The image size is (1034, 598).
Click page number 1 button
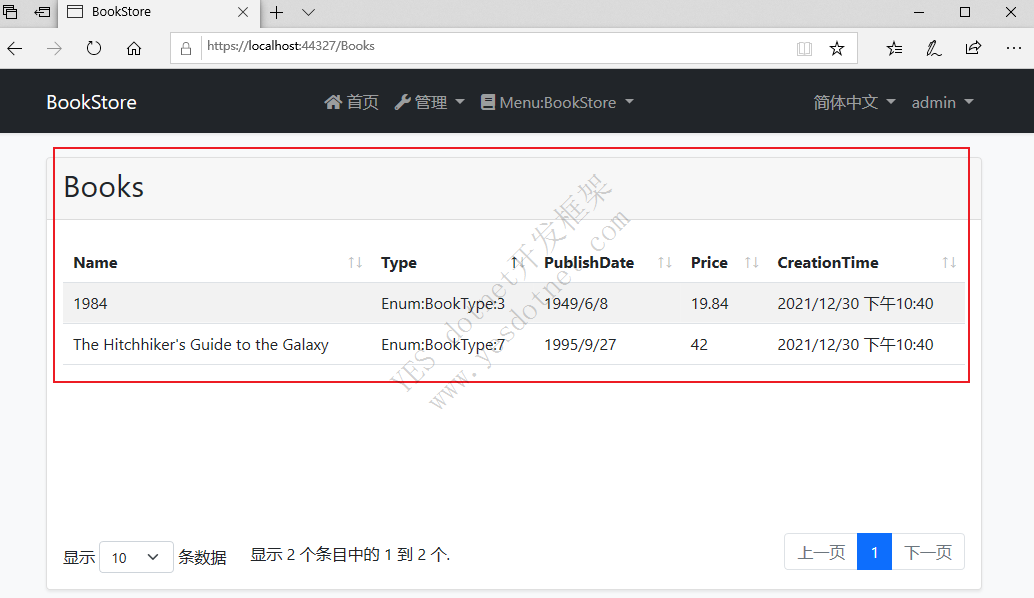[874, 552]
